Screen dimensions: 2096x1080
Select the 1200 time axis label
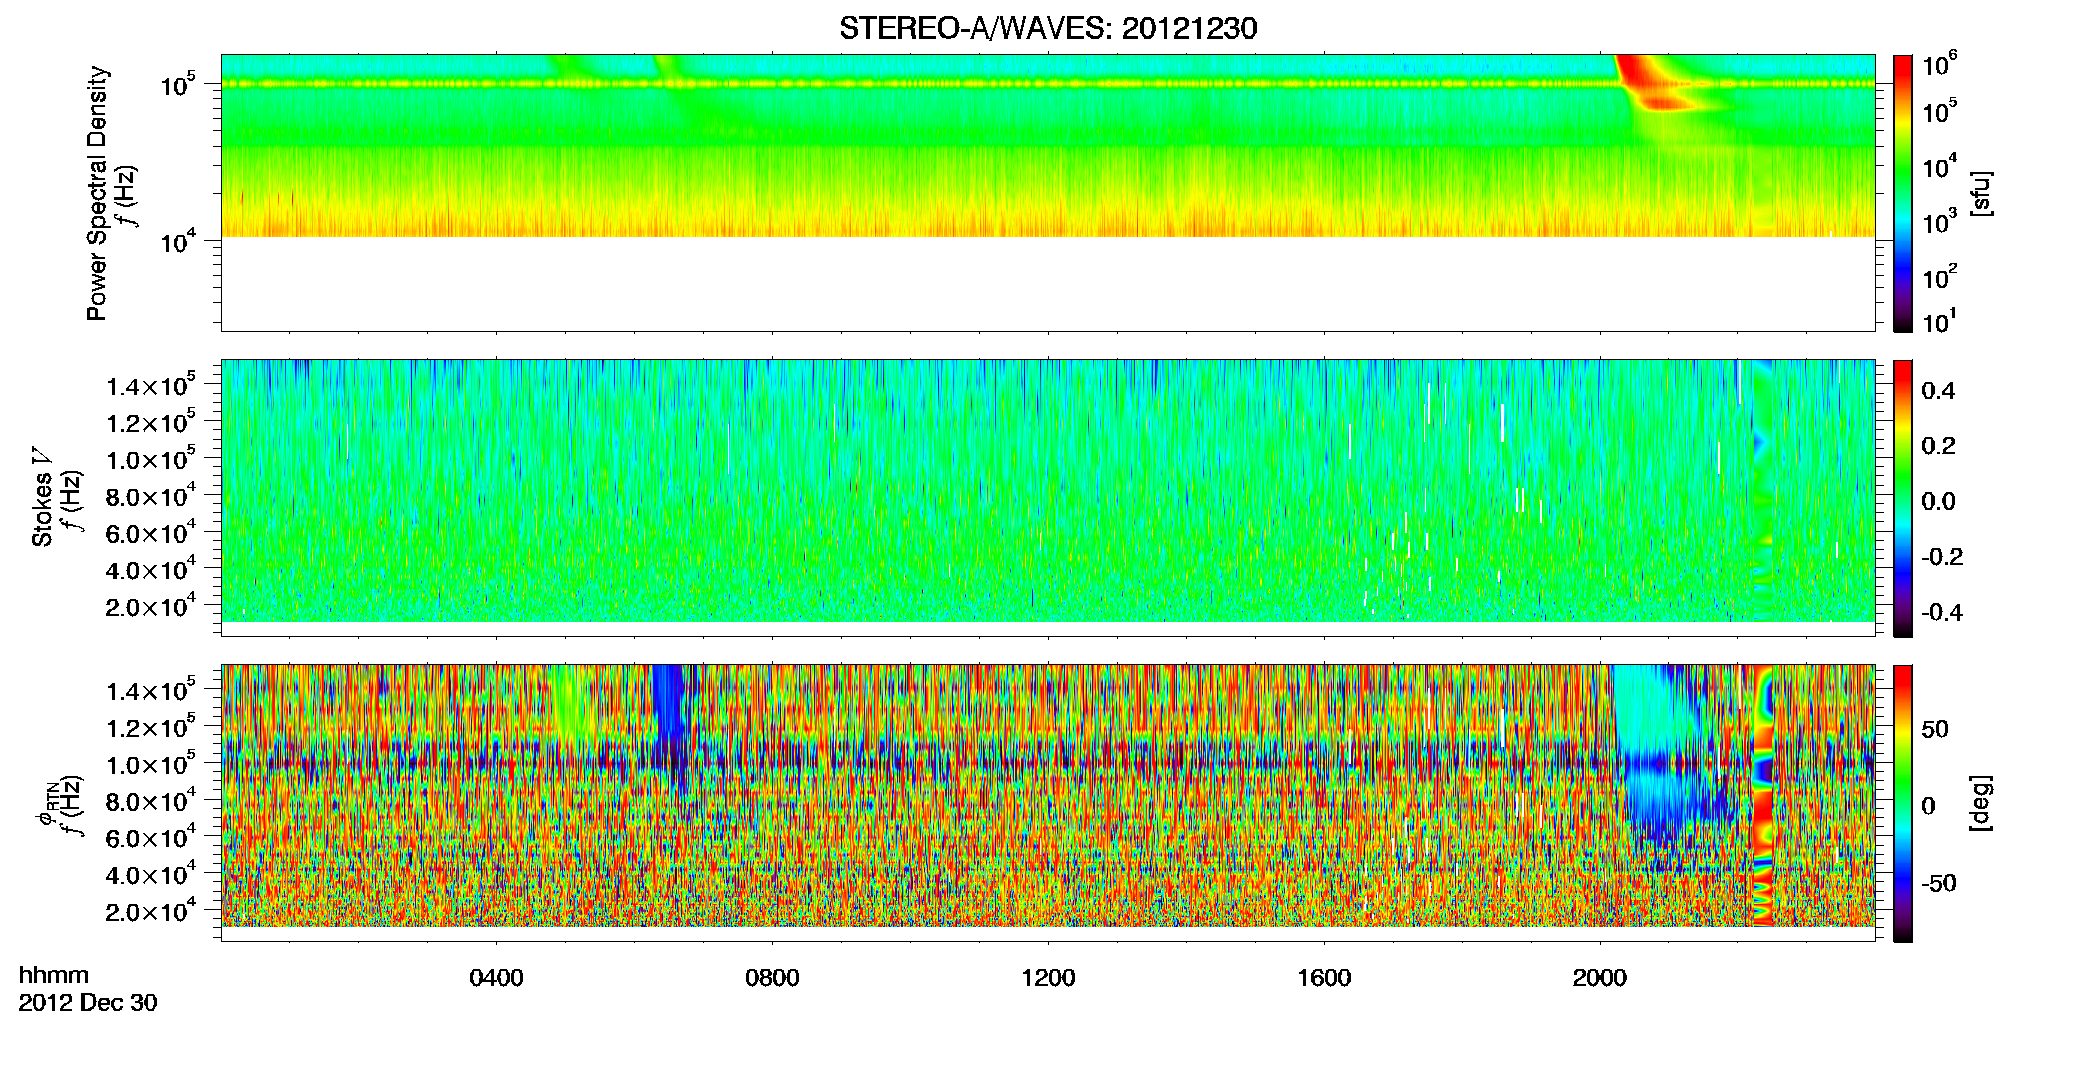pyautogui.click(x=1048, y=977)
